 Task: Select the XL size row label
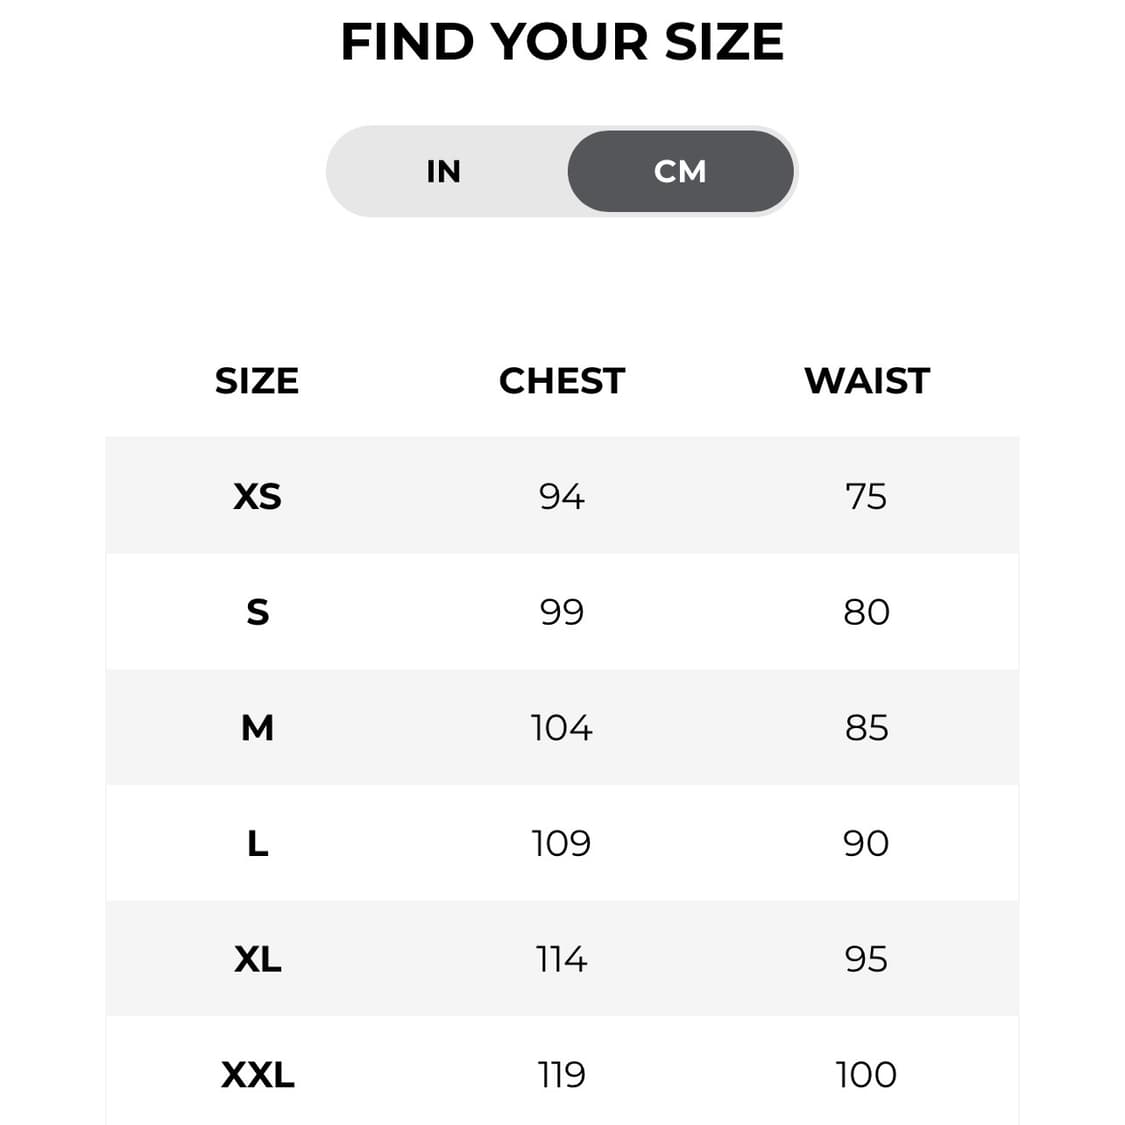coord(258,959)
